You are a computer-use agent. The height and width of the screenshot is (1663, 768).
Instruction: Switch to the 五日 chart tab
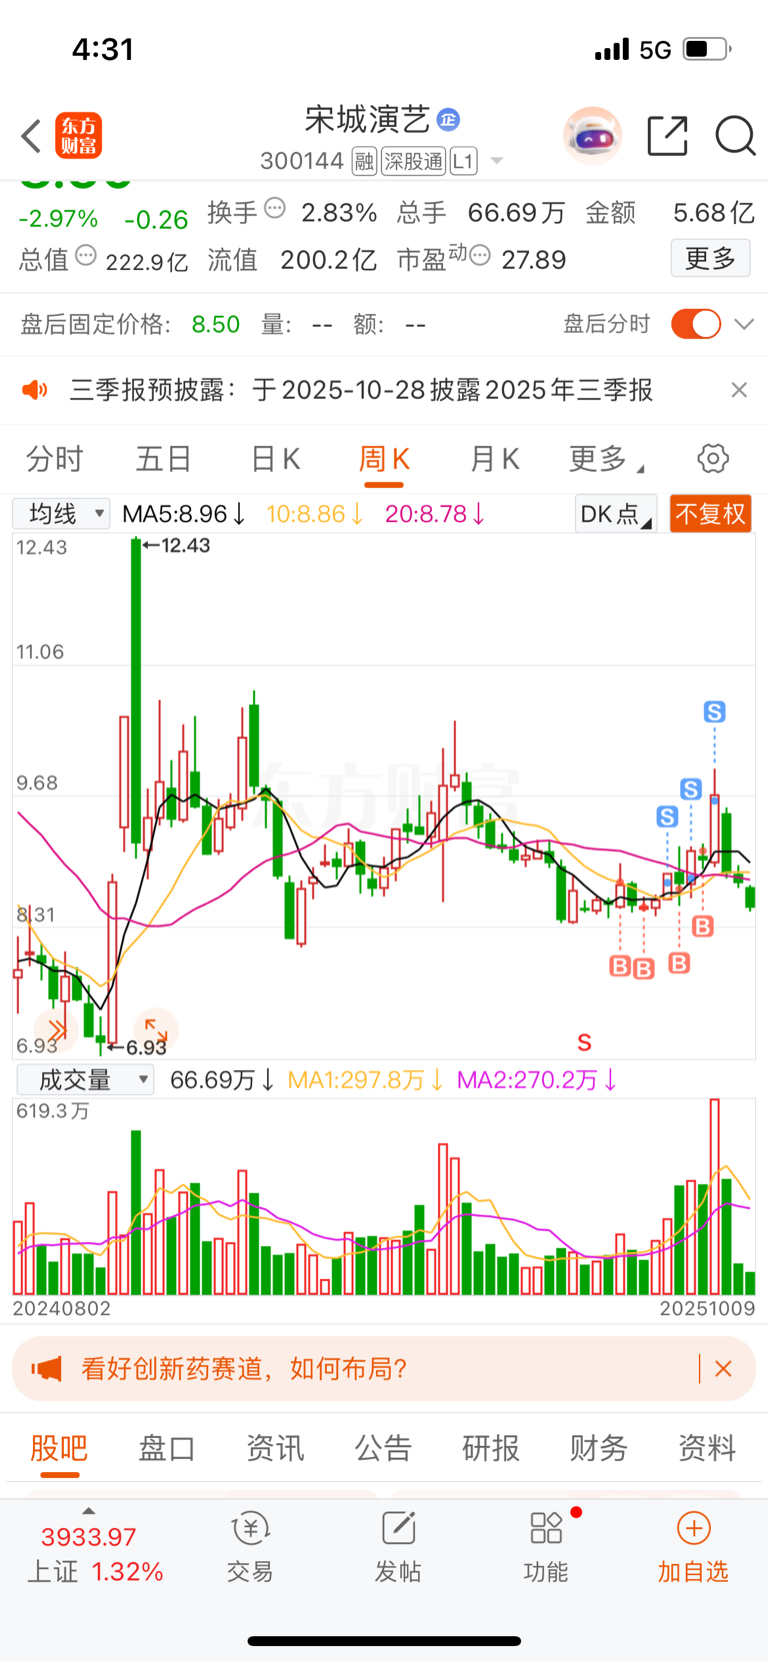[164, 459]
